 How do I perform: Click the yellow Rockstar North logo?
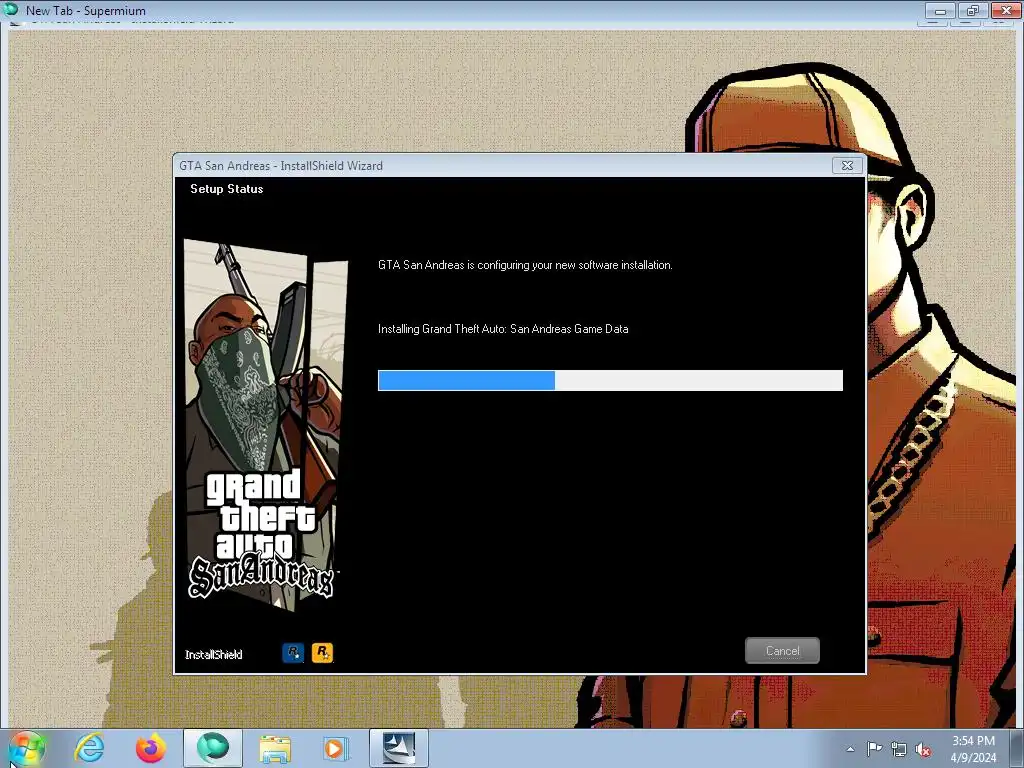[322, 652]
